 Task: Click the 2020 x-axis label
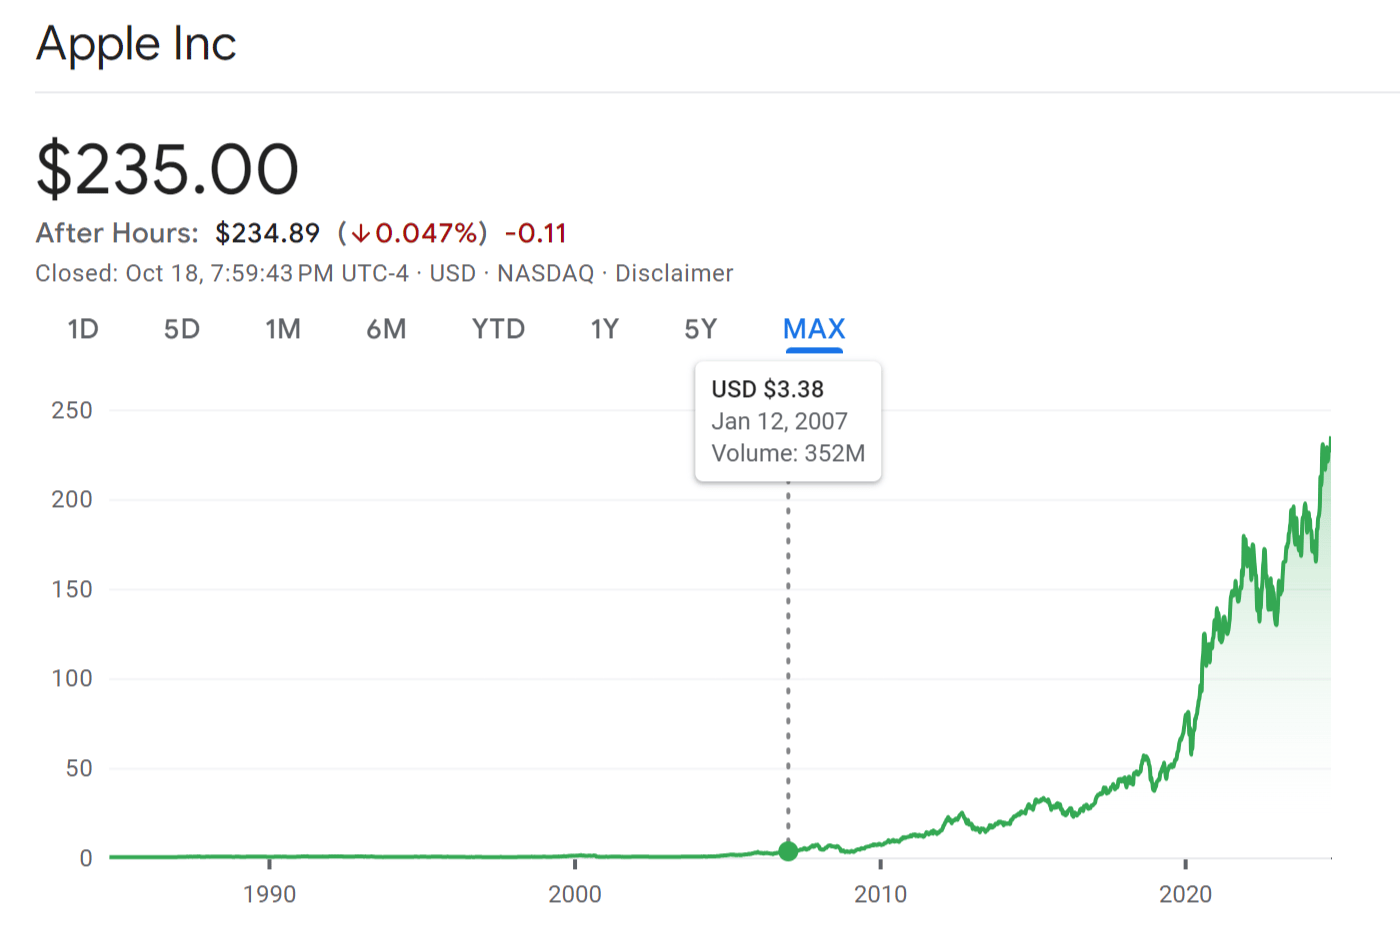click(1185, 893)
